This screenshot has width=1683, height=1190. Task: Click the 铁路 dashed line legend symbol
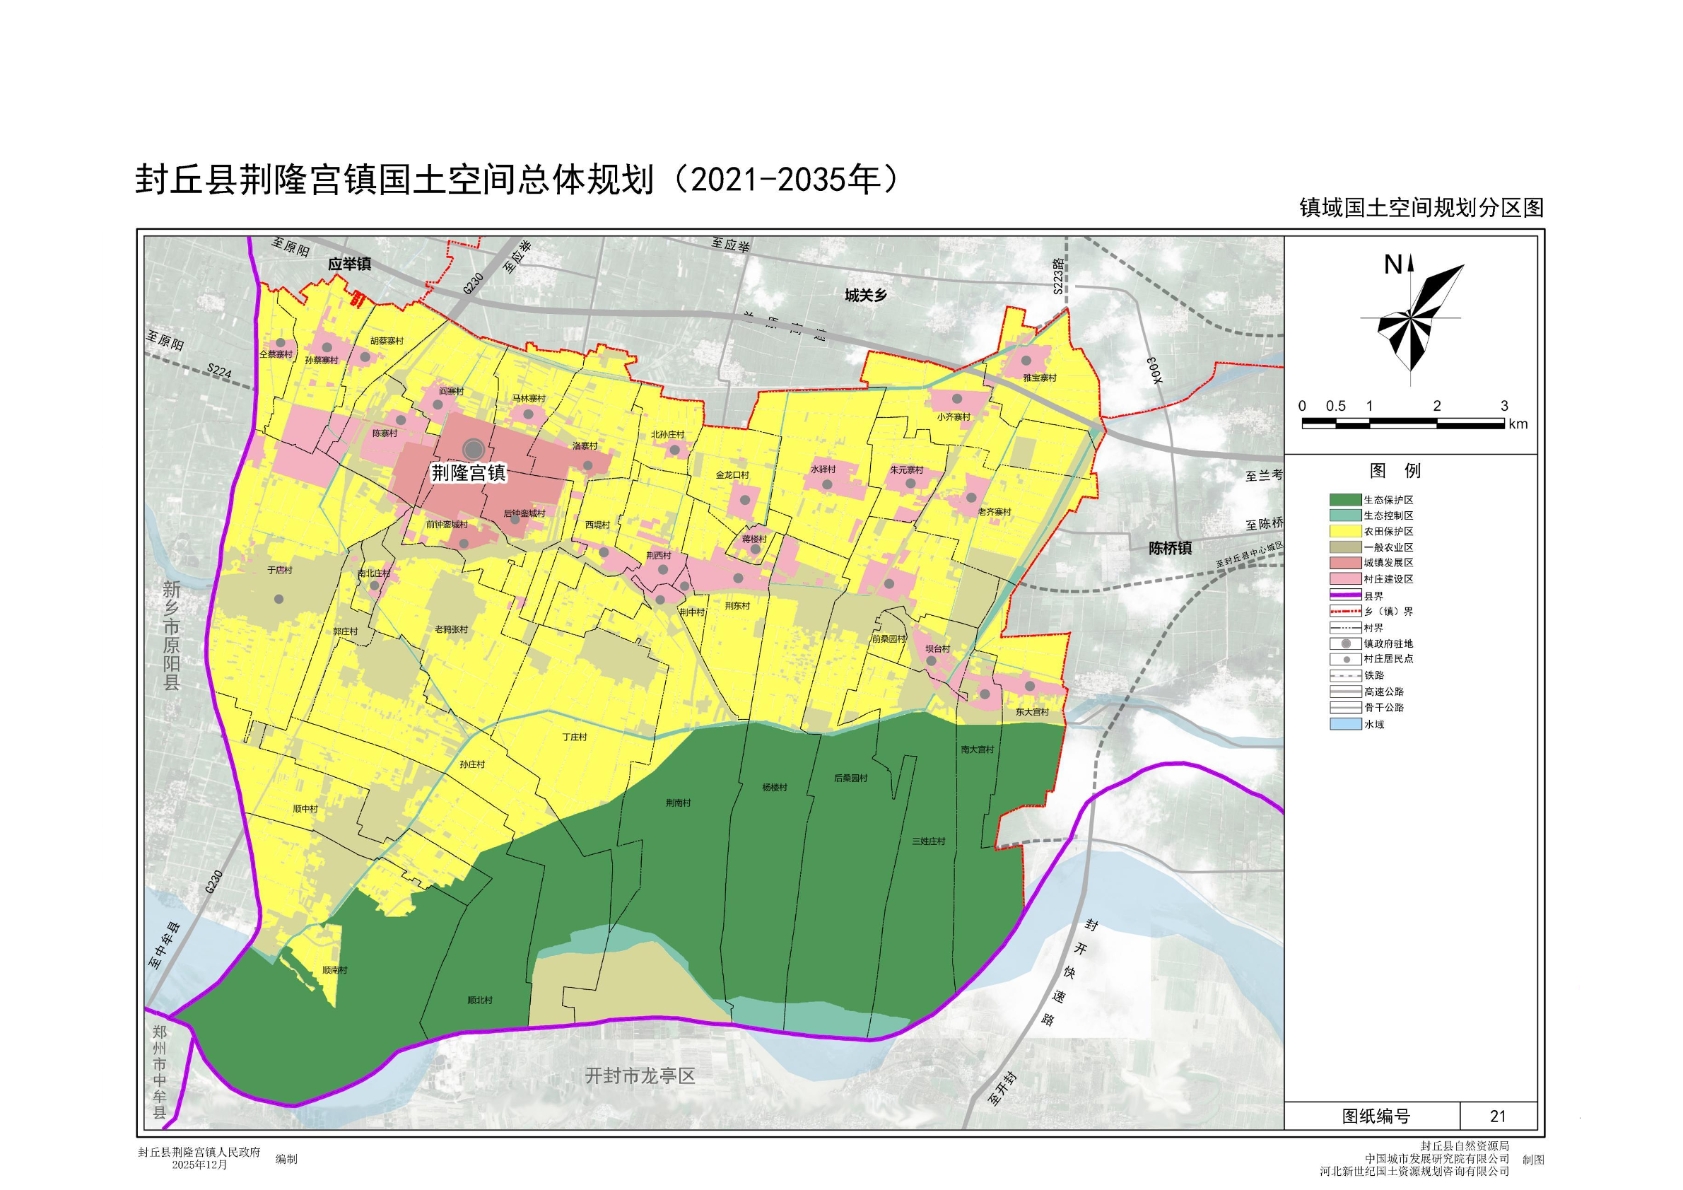(x=1345, y=676)
